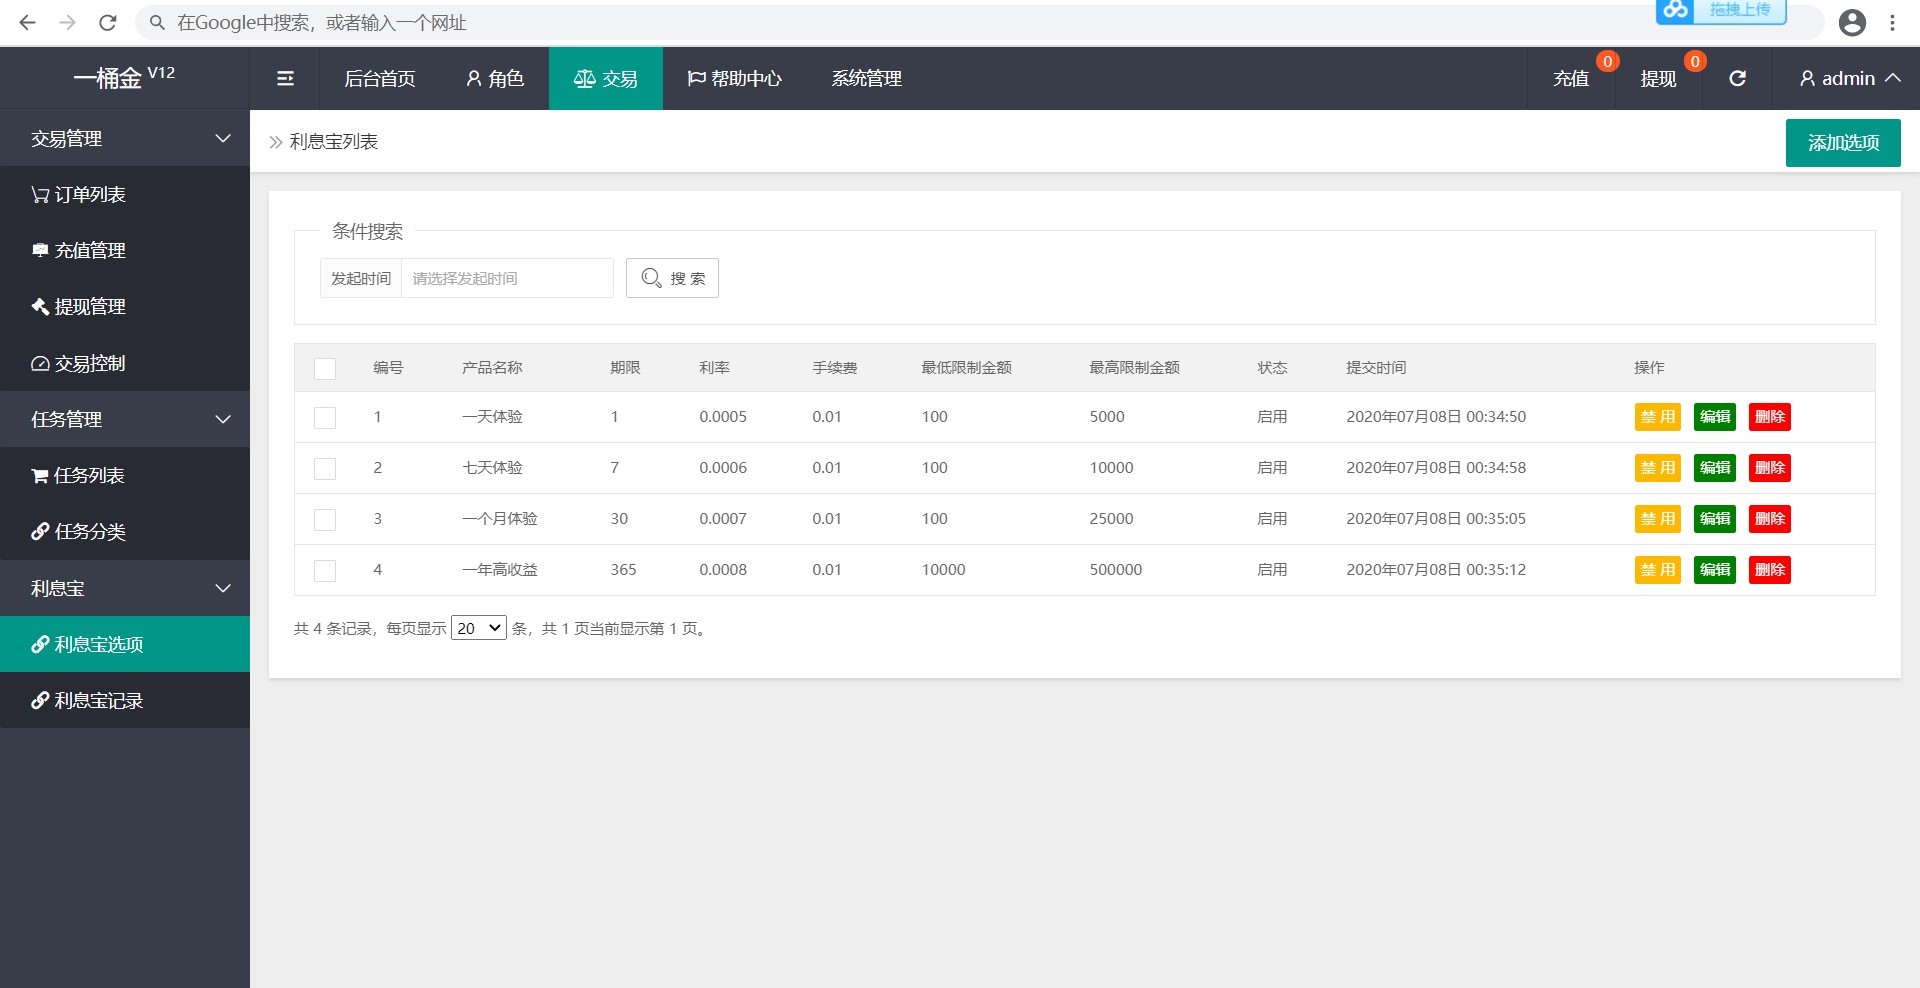
Task: Delete the 一年高收益 product
Action: click(1770, 570)
